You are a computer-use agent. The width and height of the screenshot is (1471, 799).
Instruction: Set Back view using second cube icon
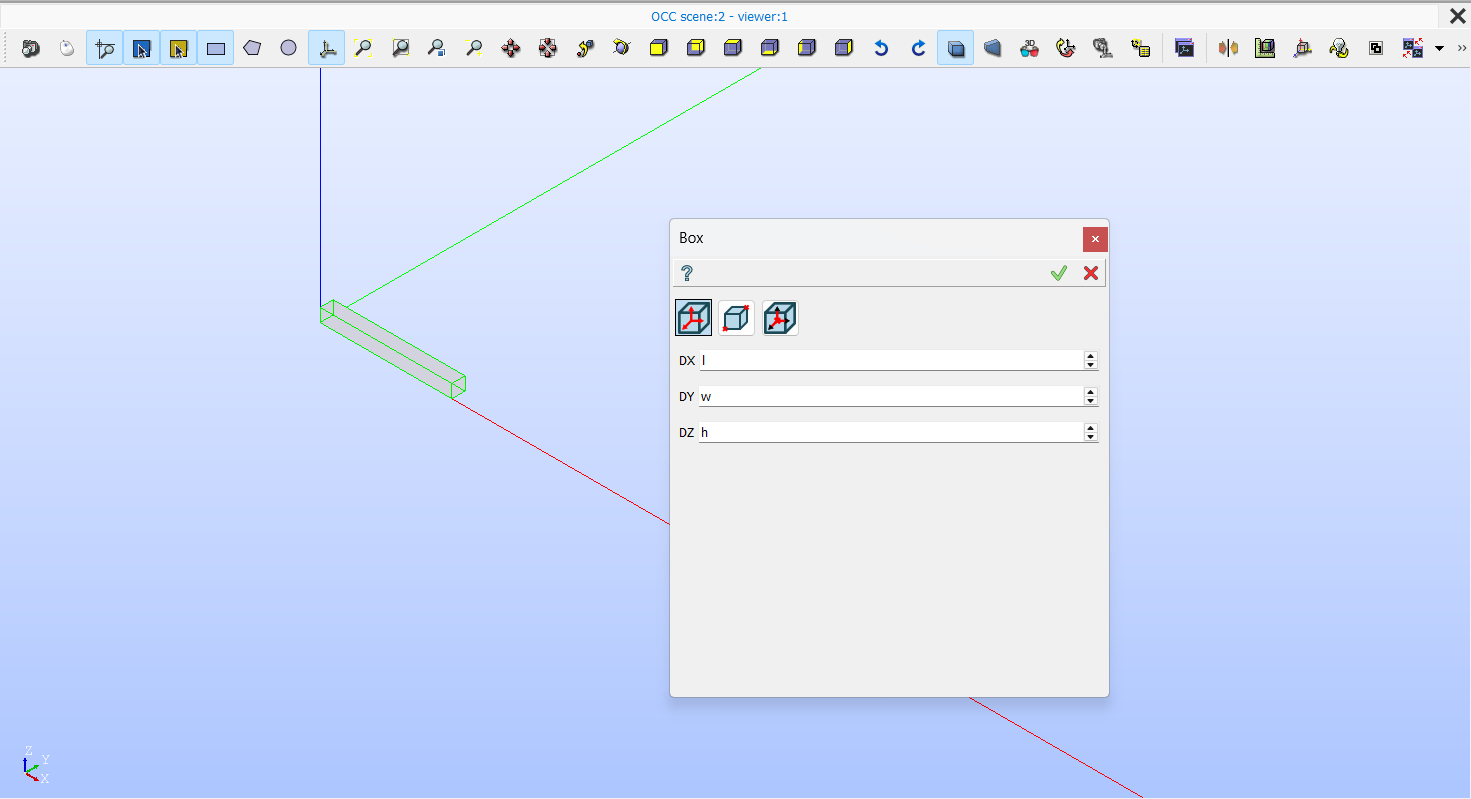coord(696,48)
